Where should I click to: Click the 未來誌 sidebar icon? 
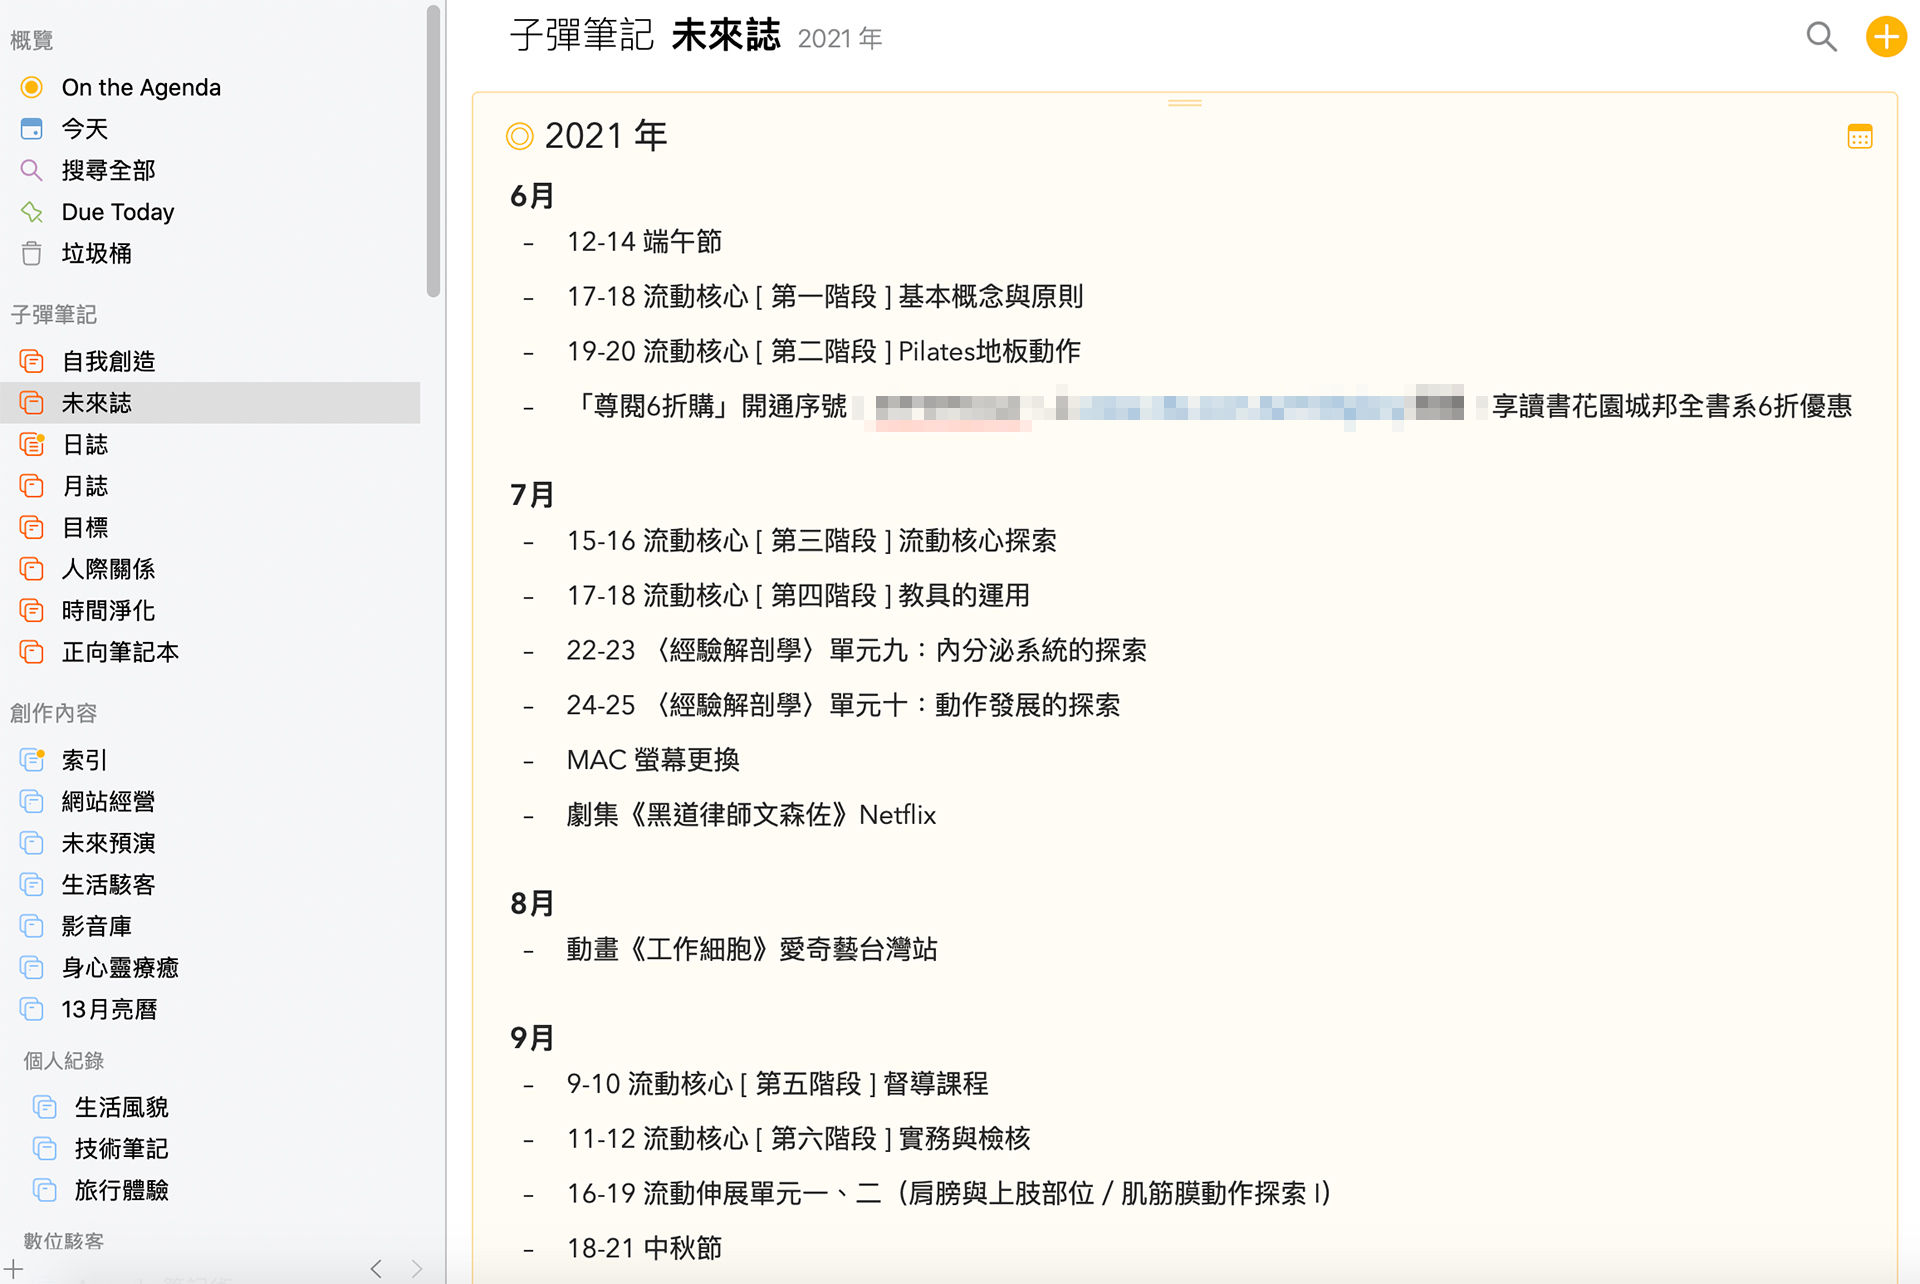pyautogui.click(x=33, y=403)
